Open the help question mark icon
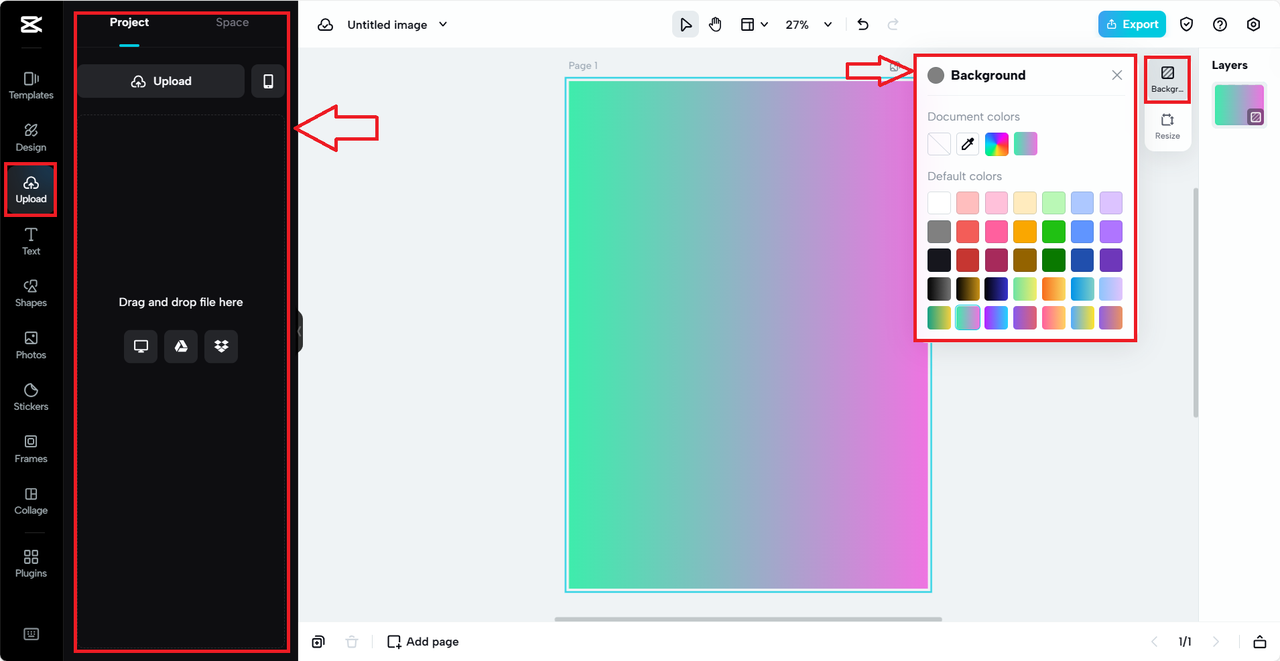The image size is (1280, 661). click(x=1220, y=25)
